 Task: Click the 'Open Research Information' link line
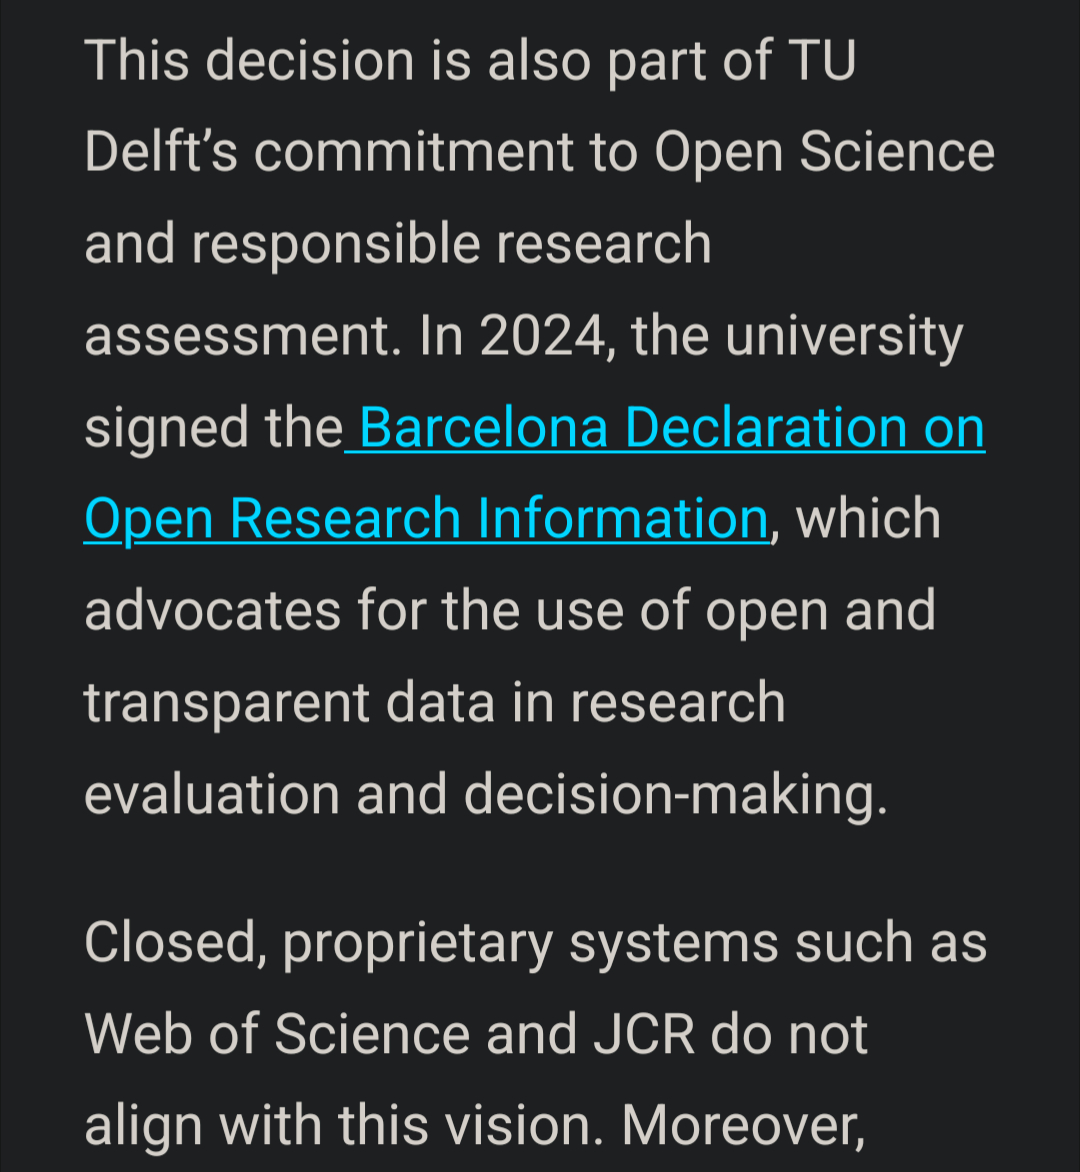coord(425,520)
